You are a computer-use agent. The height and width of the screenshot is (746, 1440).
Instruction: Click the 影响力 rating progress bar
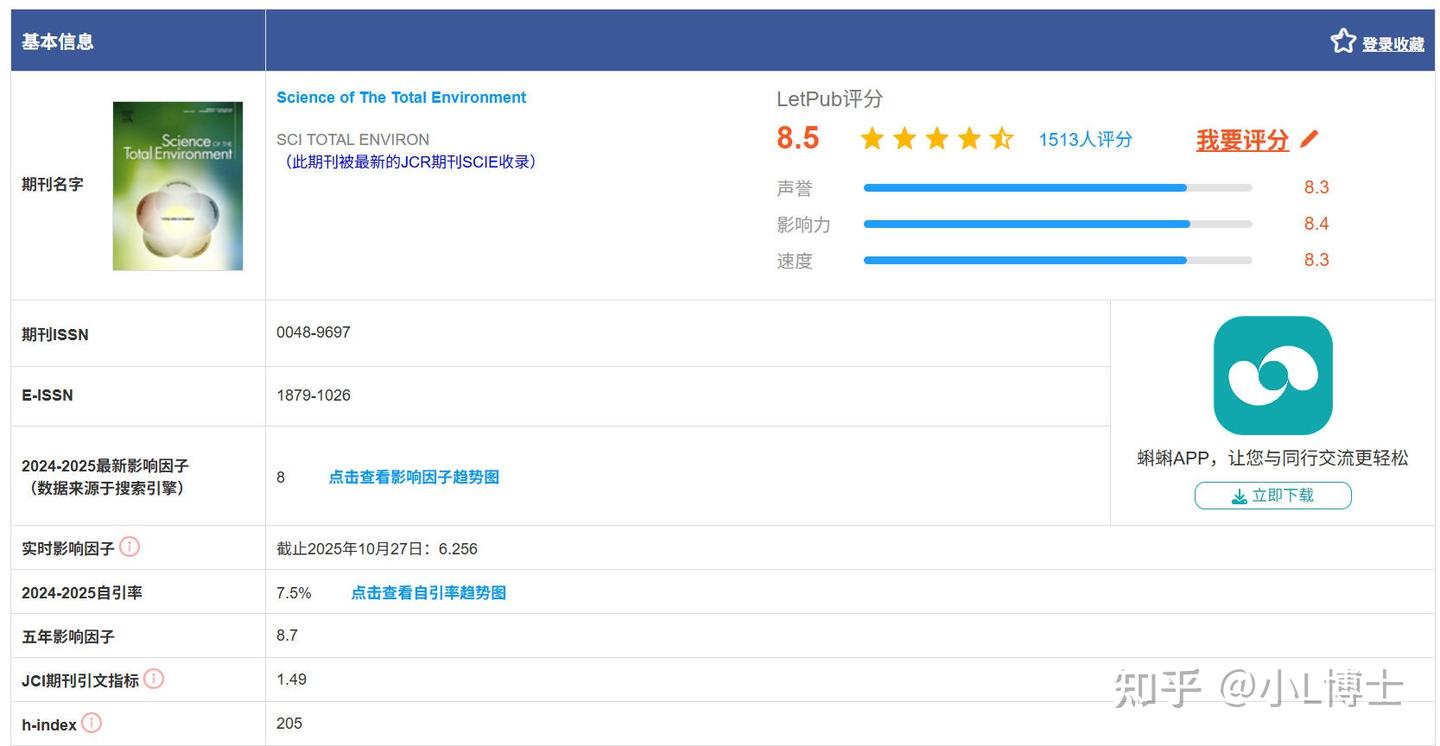pyautogui.click(x=1057, y=224)
